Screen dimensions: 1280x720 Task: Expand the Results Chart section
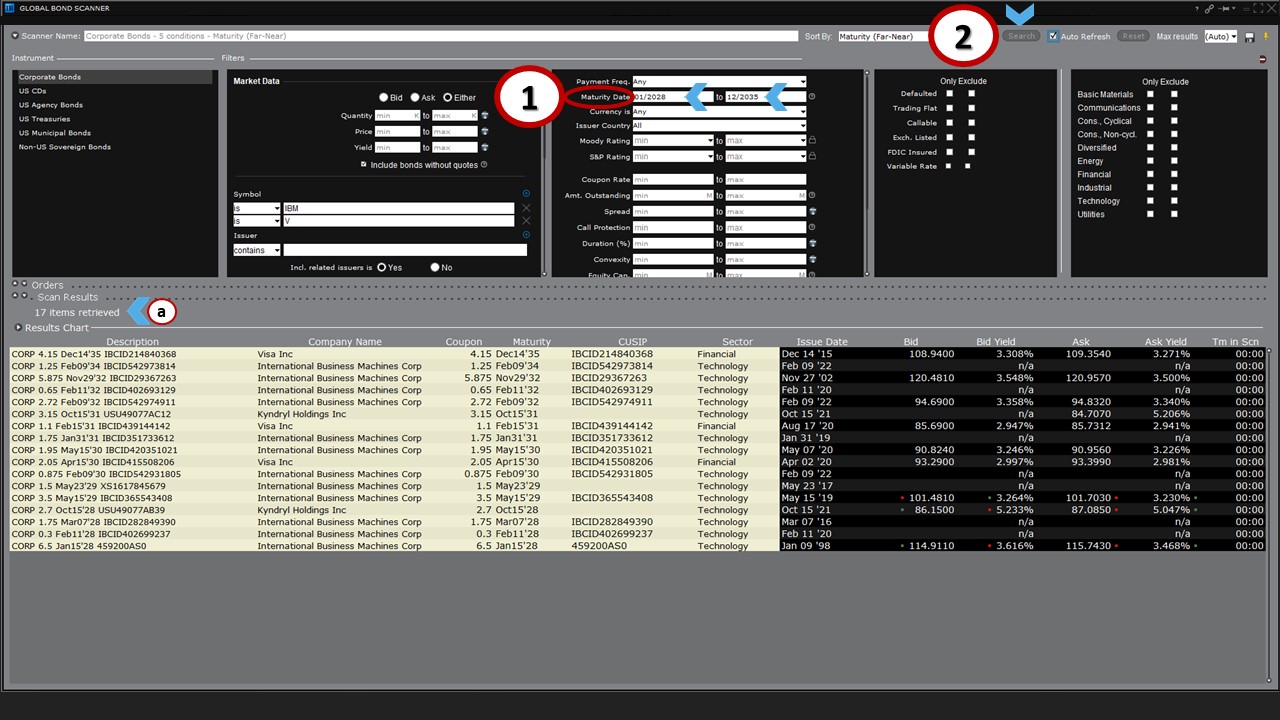(x=18, y=328)
